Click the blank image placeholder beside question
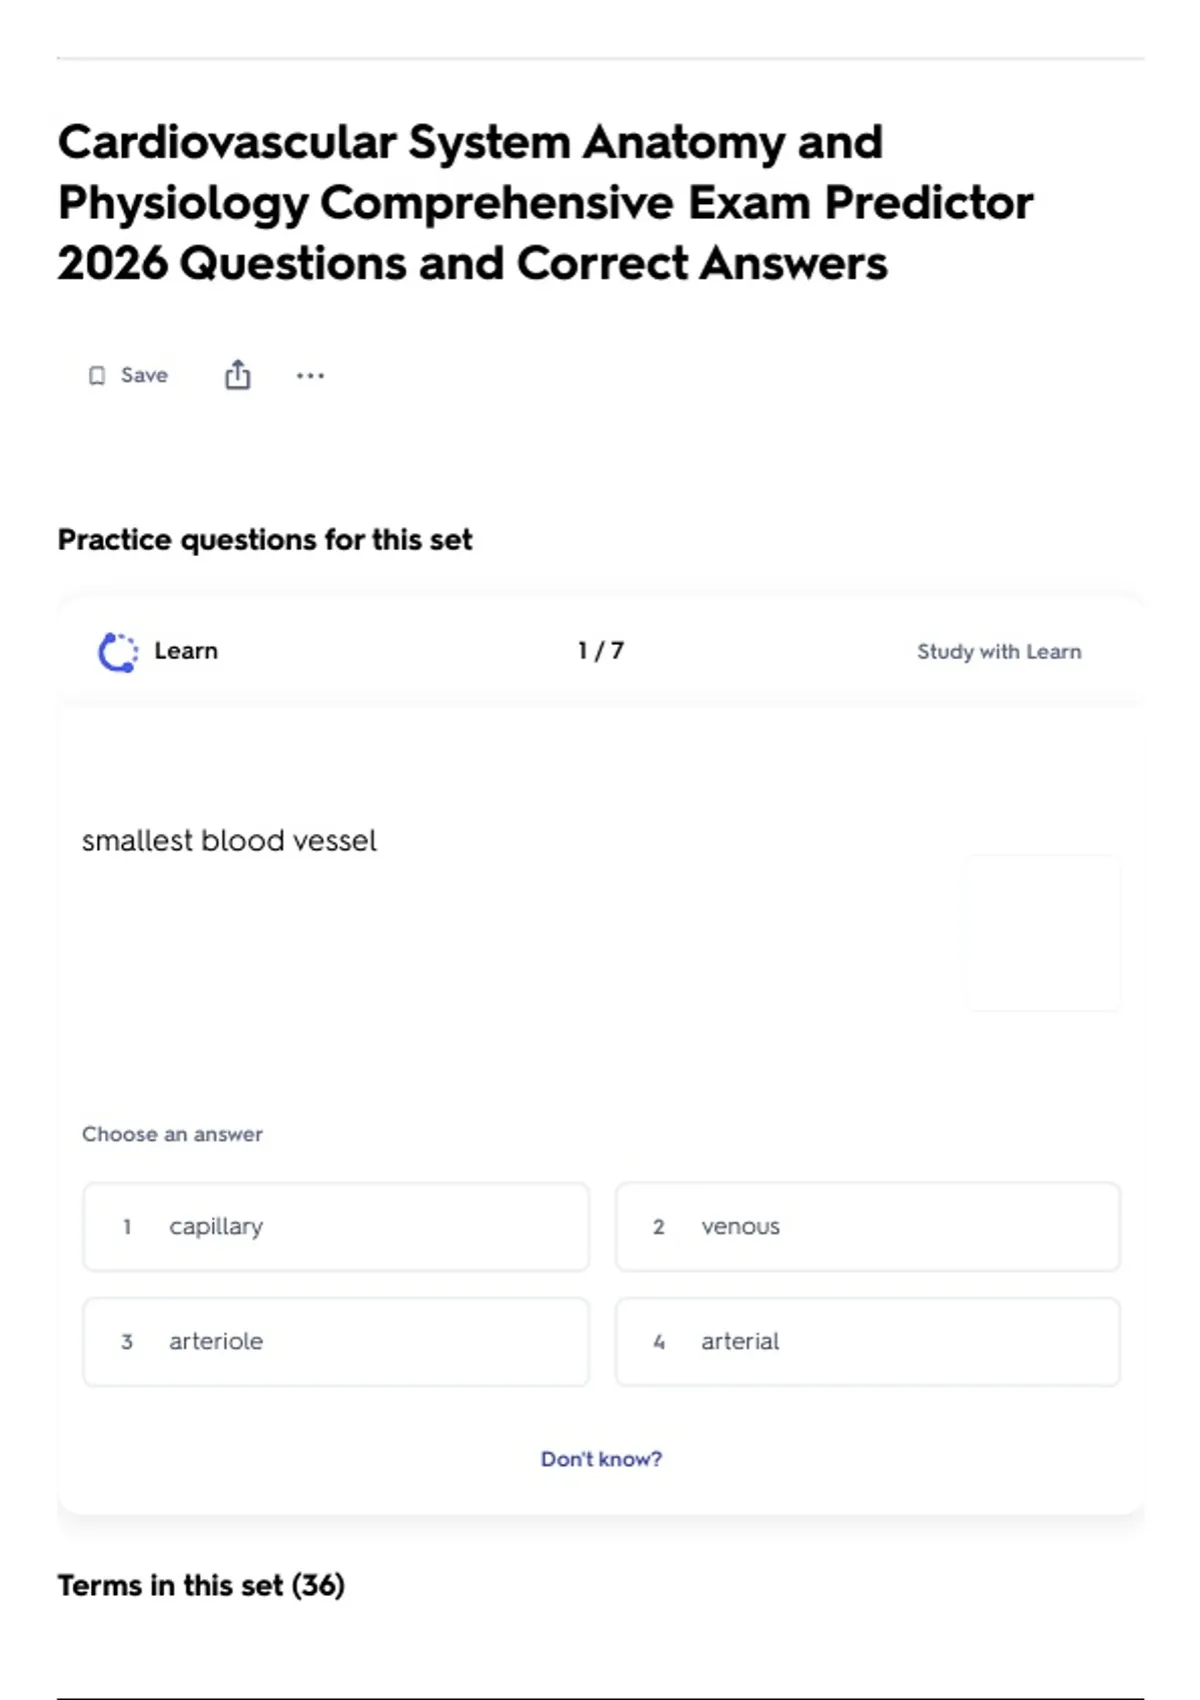This screenshot has width=1200, height=1700. click(x=1043, y=932)
